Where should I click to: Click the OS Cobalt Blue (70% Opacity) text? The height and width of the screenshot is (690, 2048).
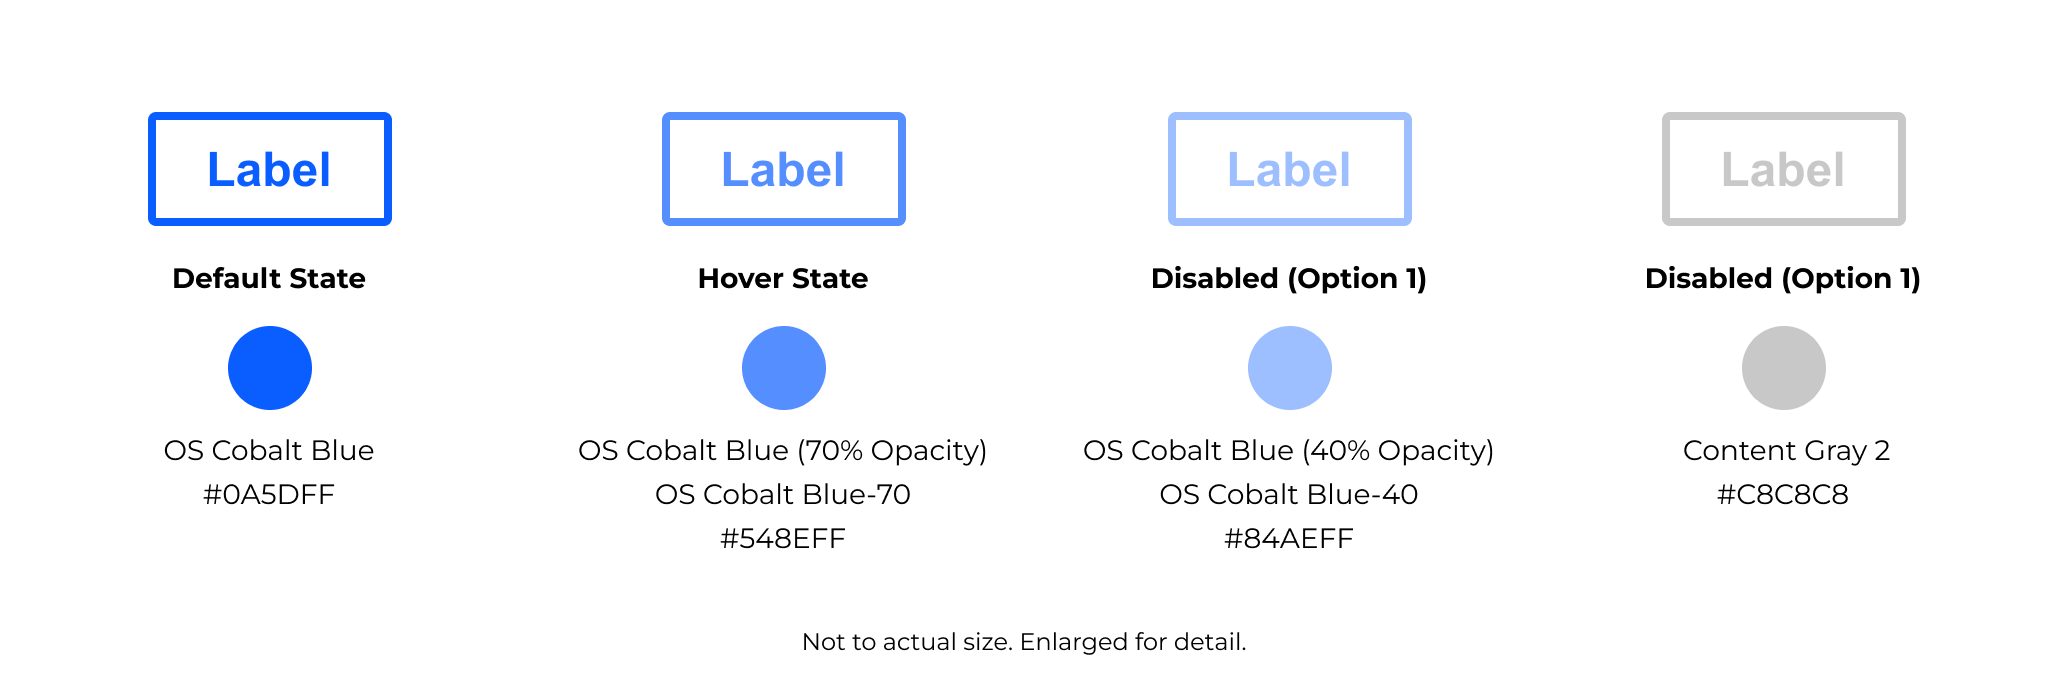click(783, 451)
